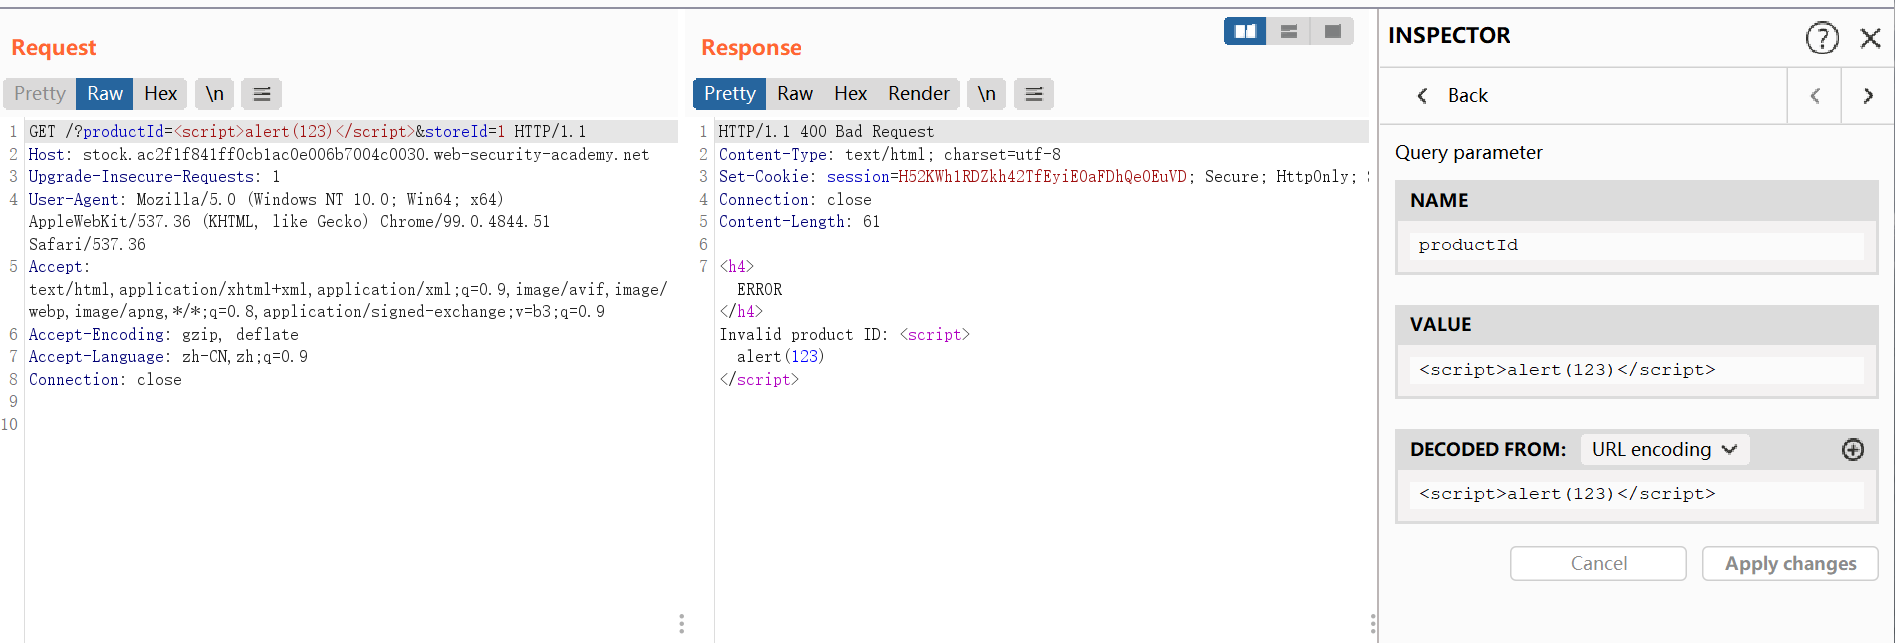Click response Connection: close header
The image size is (1895, 643).
tap(795, 200)
